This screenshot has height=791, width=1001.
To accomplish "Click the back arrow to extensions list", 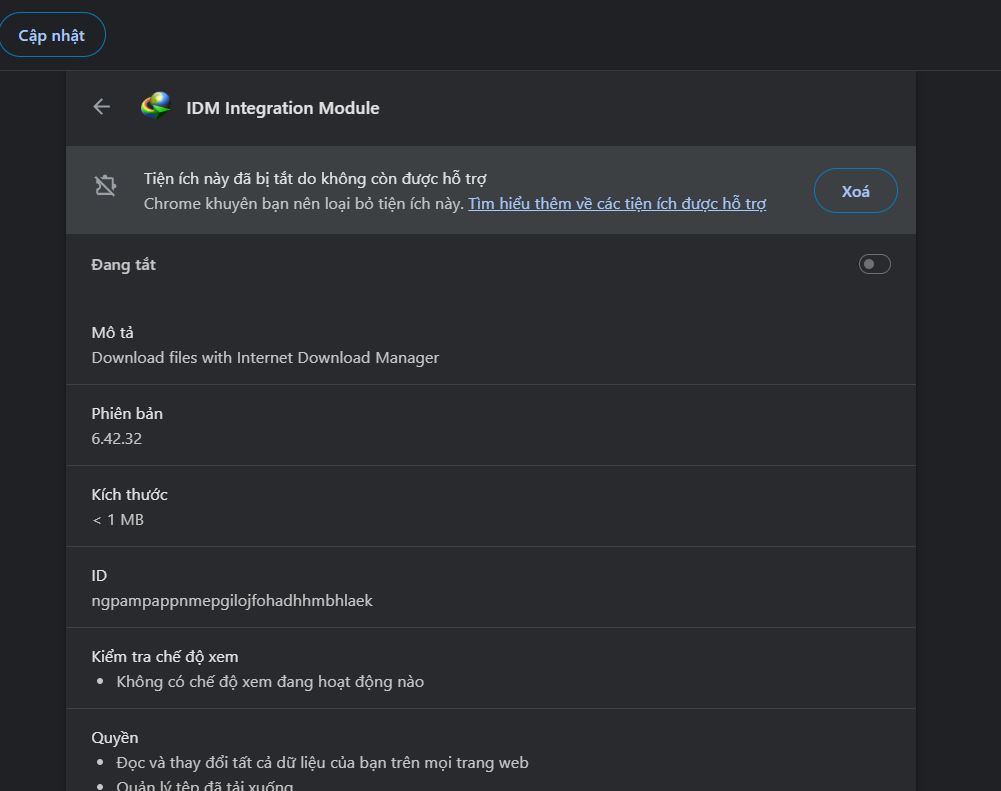I will point(101,107).
